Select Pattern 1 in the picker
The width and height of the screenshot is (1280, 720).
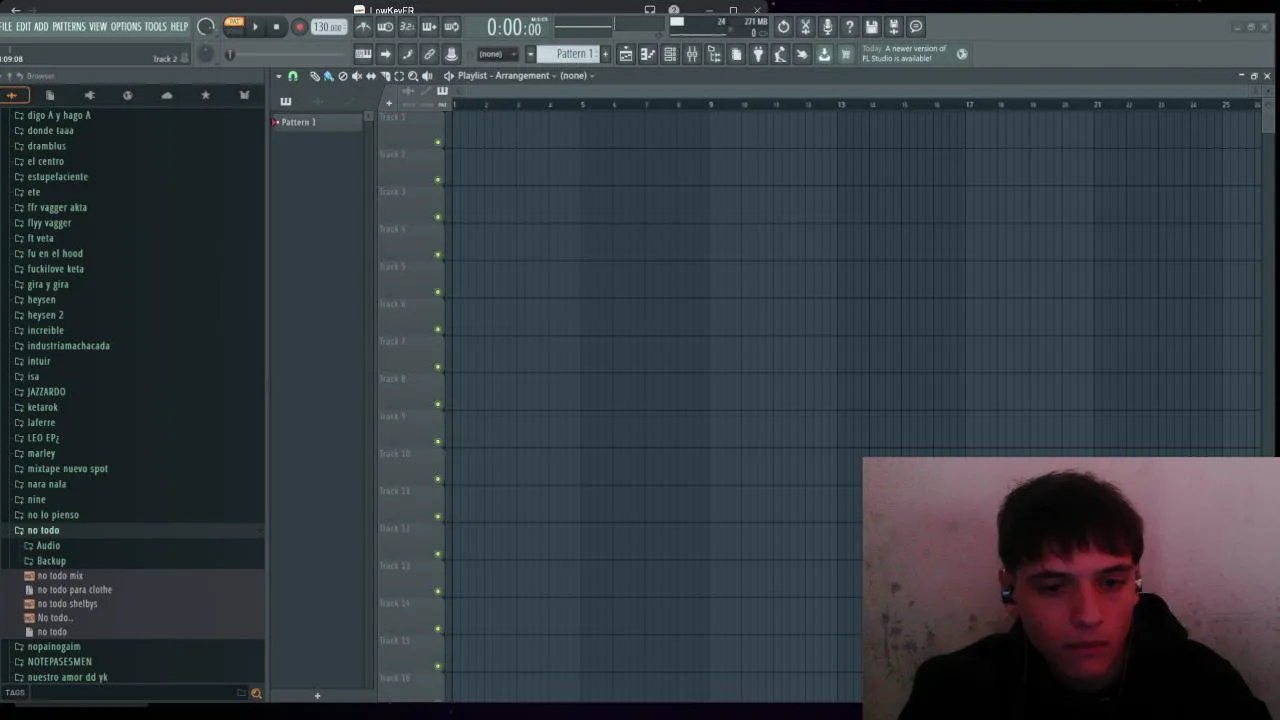click(317, 122)
